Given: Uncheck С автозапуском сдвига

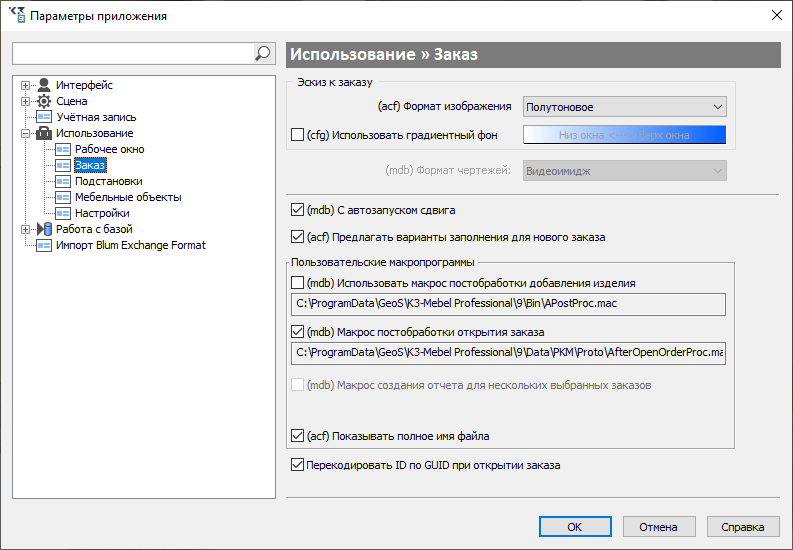Looking at the screenshot, I should coord(297,209).
